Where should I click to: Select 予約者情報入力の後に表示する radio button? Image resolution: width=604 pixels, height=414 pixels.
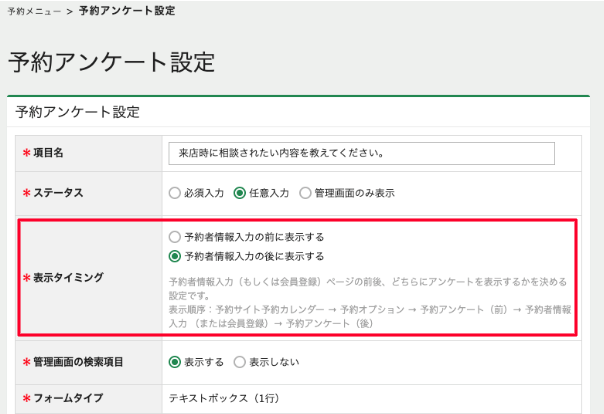tap(175, 257)
